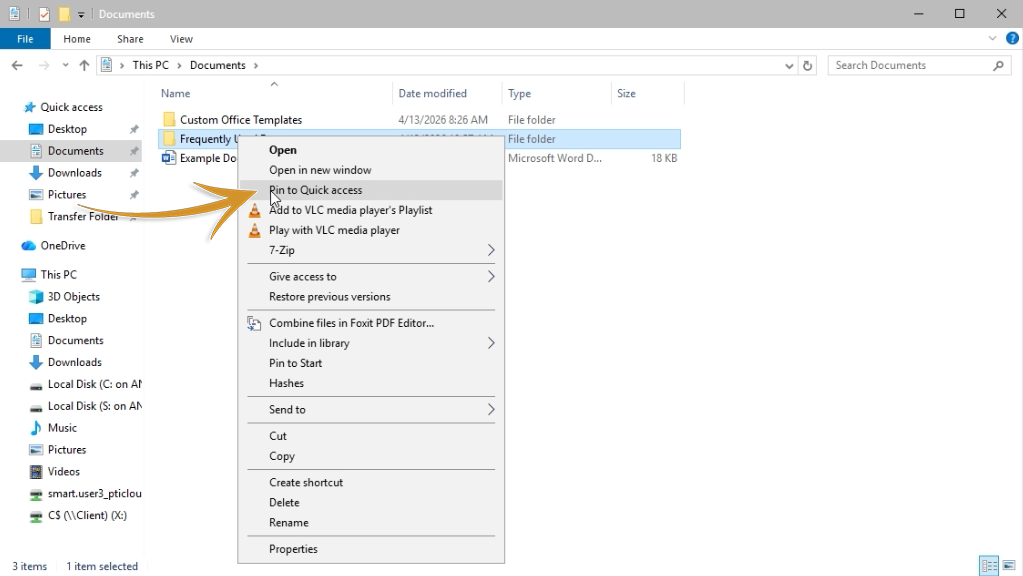1023x576 pixels.
Task: Sort by the Size column header
Action: (626, 93)
